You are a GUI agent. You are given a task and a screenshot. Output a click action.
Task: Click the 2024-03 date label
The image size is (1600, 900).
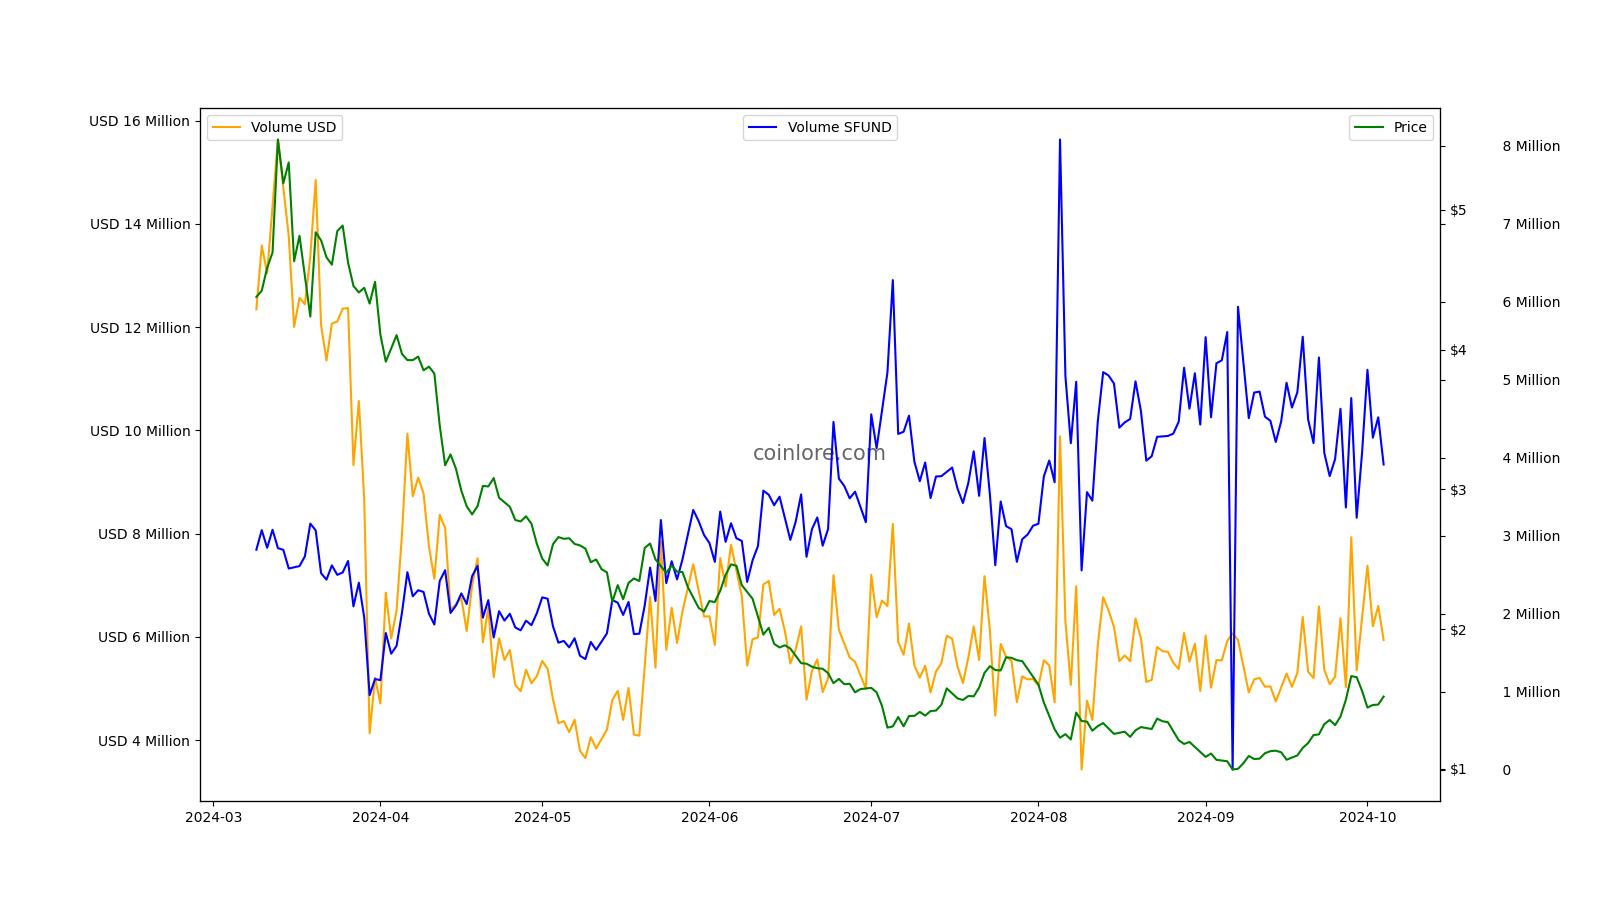coord(213,817)
